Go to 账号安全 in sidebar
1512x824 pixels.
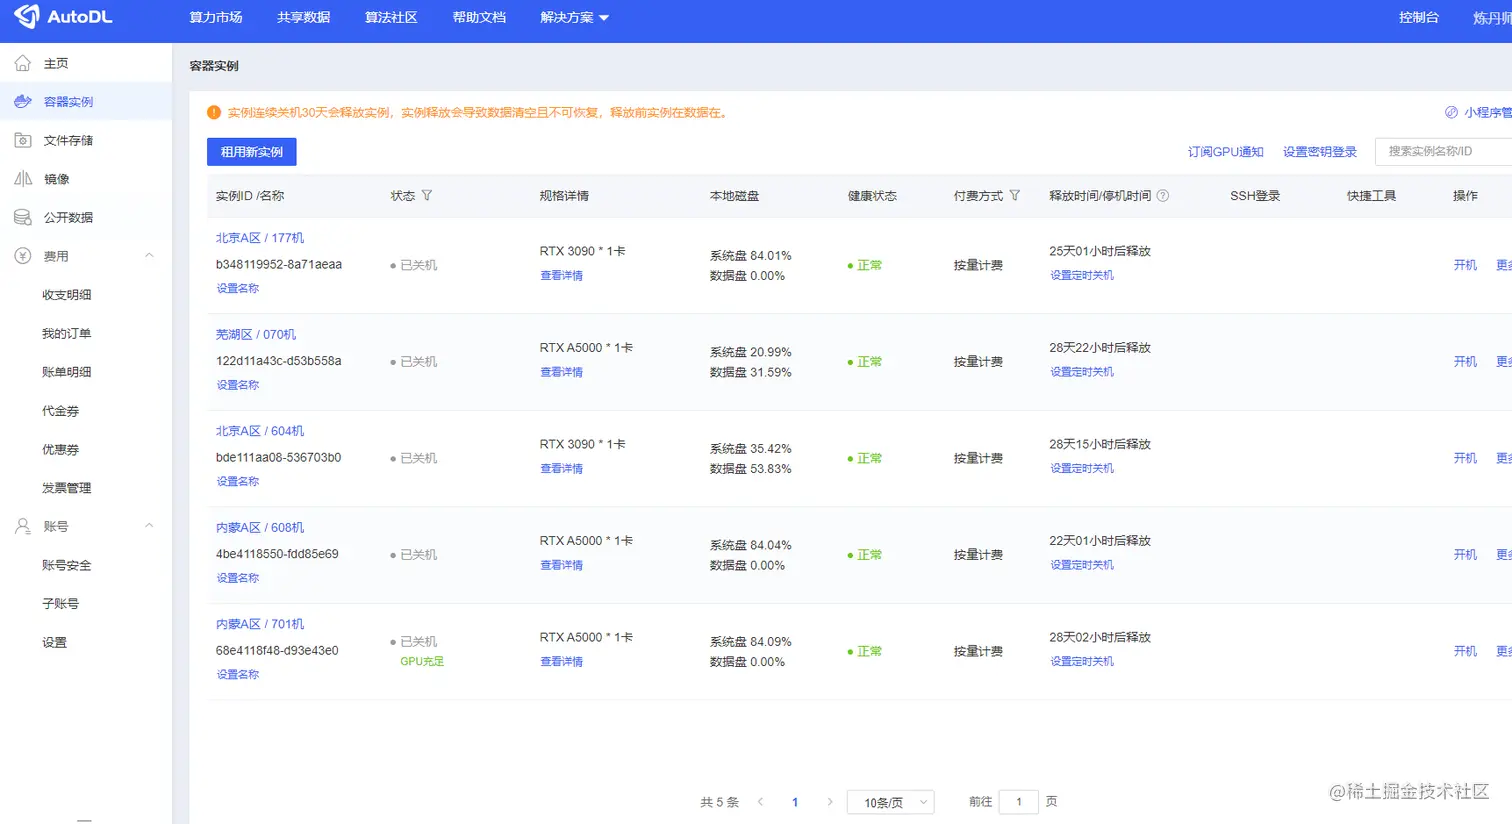(67, 565)
